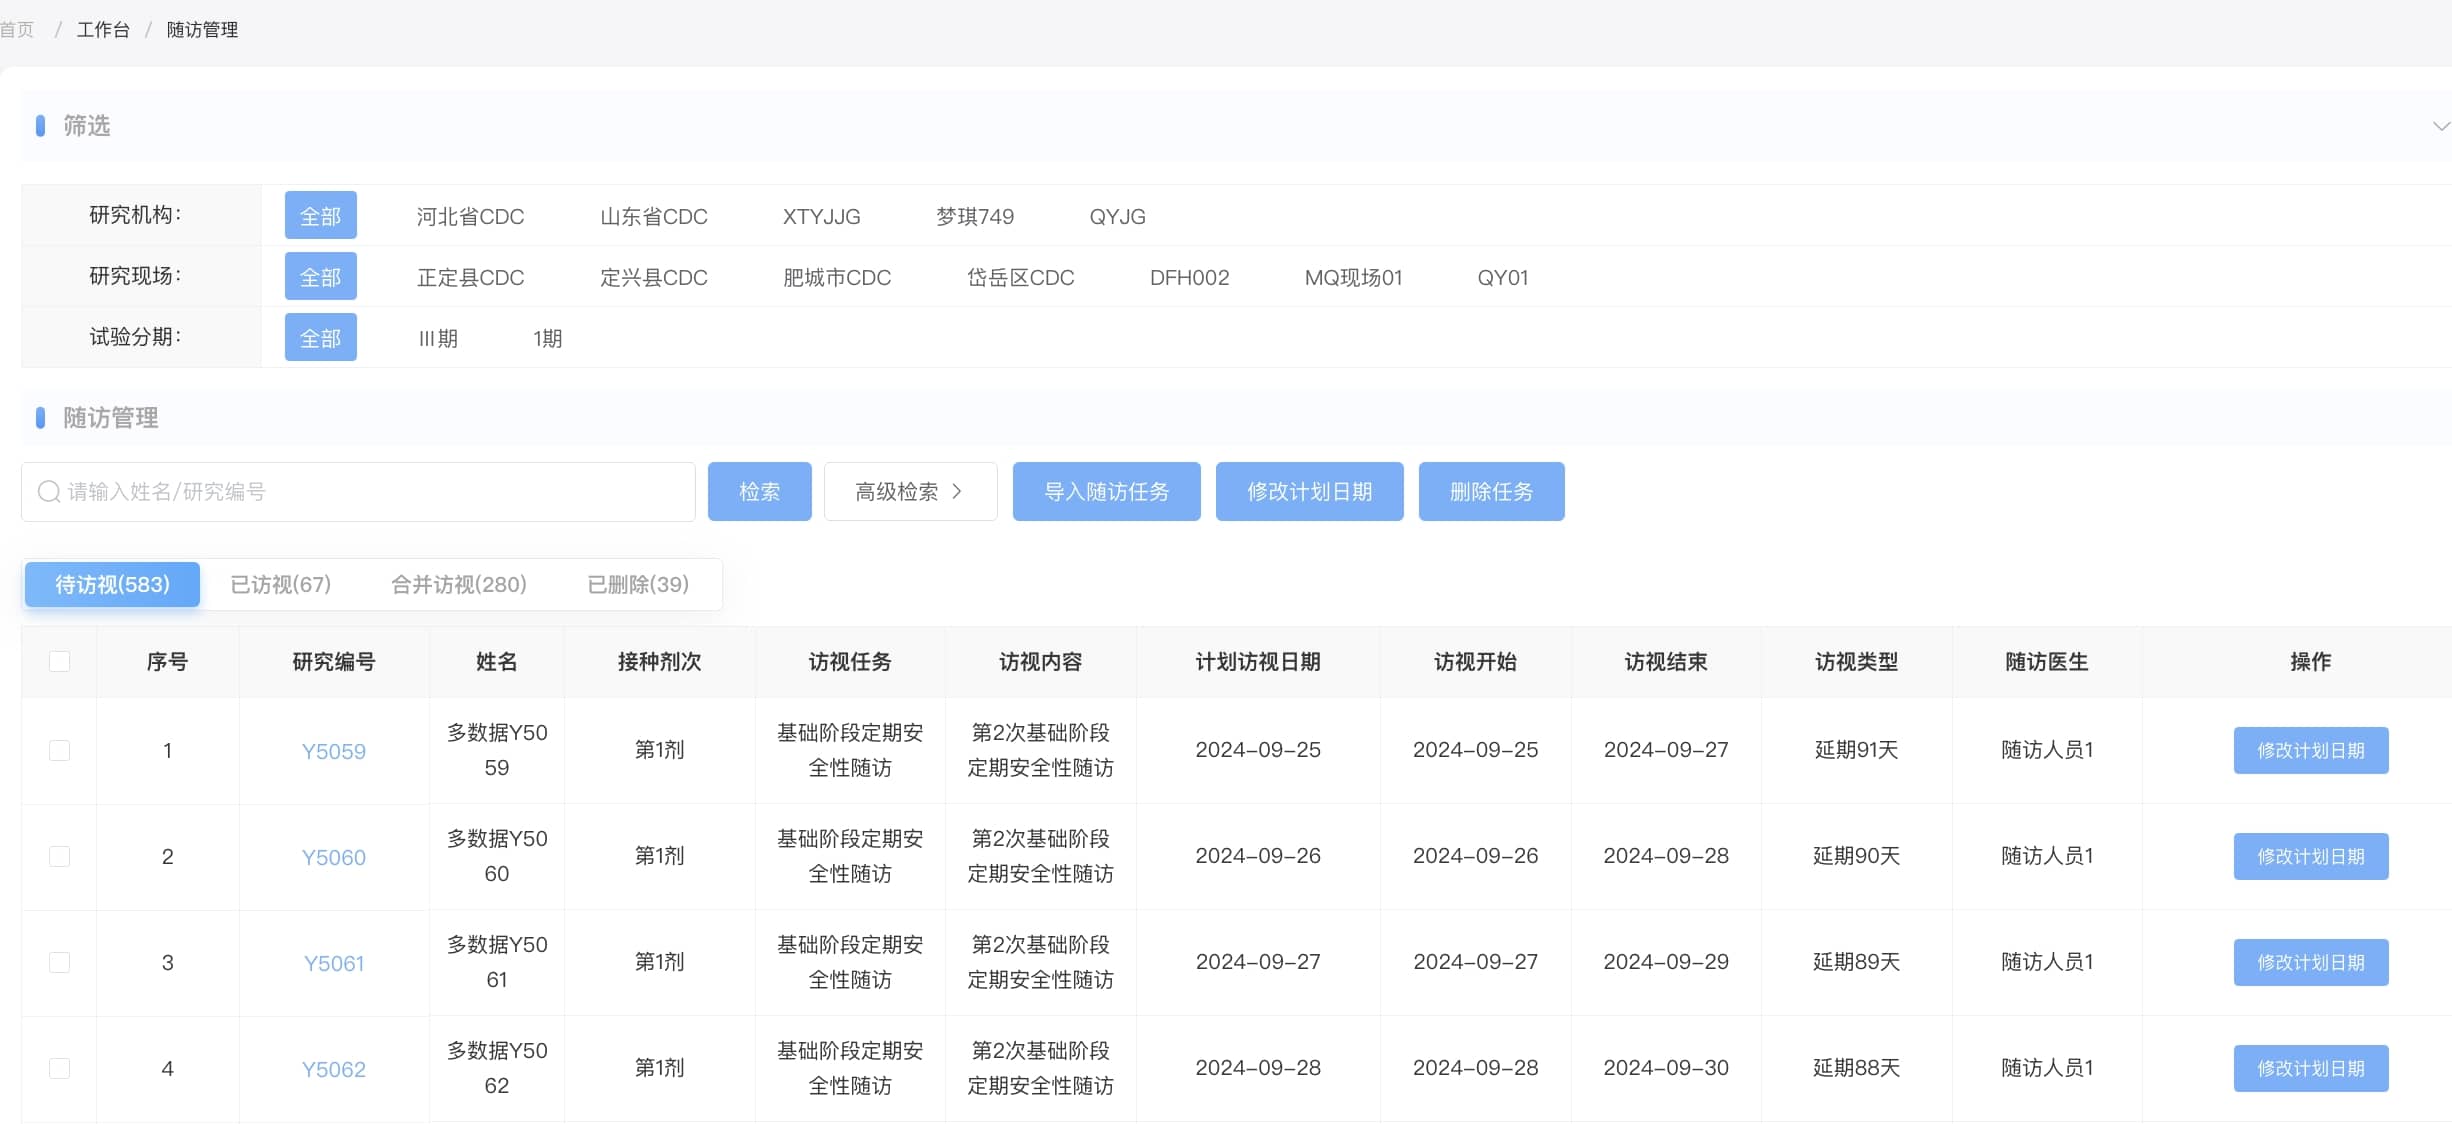Viewport: 2452px width, 1124px height.
Task: Filter by 岱岳区CDC site
Action: [1021, 278]
